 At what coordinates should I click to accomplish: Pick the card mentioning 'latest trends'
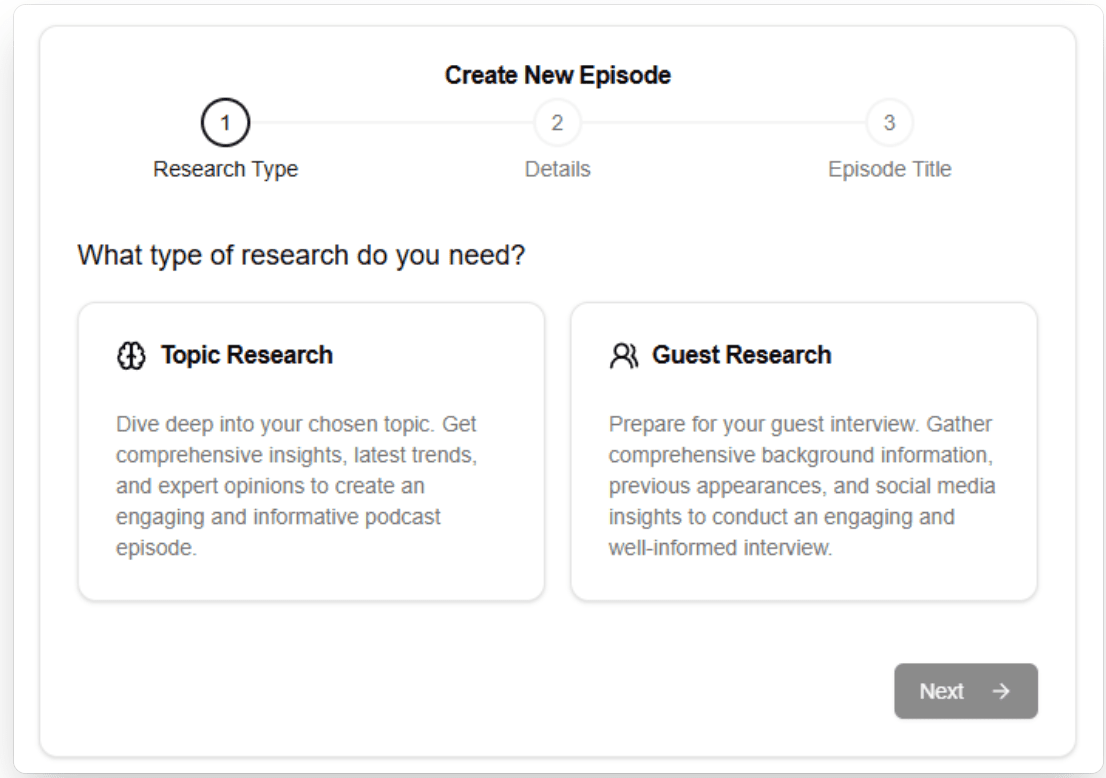[x=311, y=451]
